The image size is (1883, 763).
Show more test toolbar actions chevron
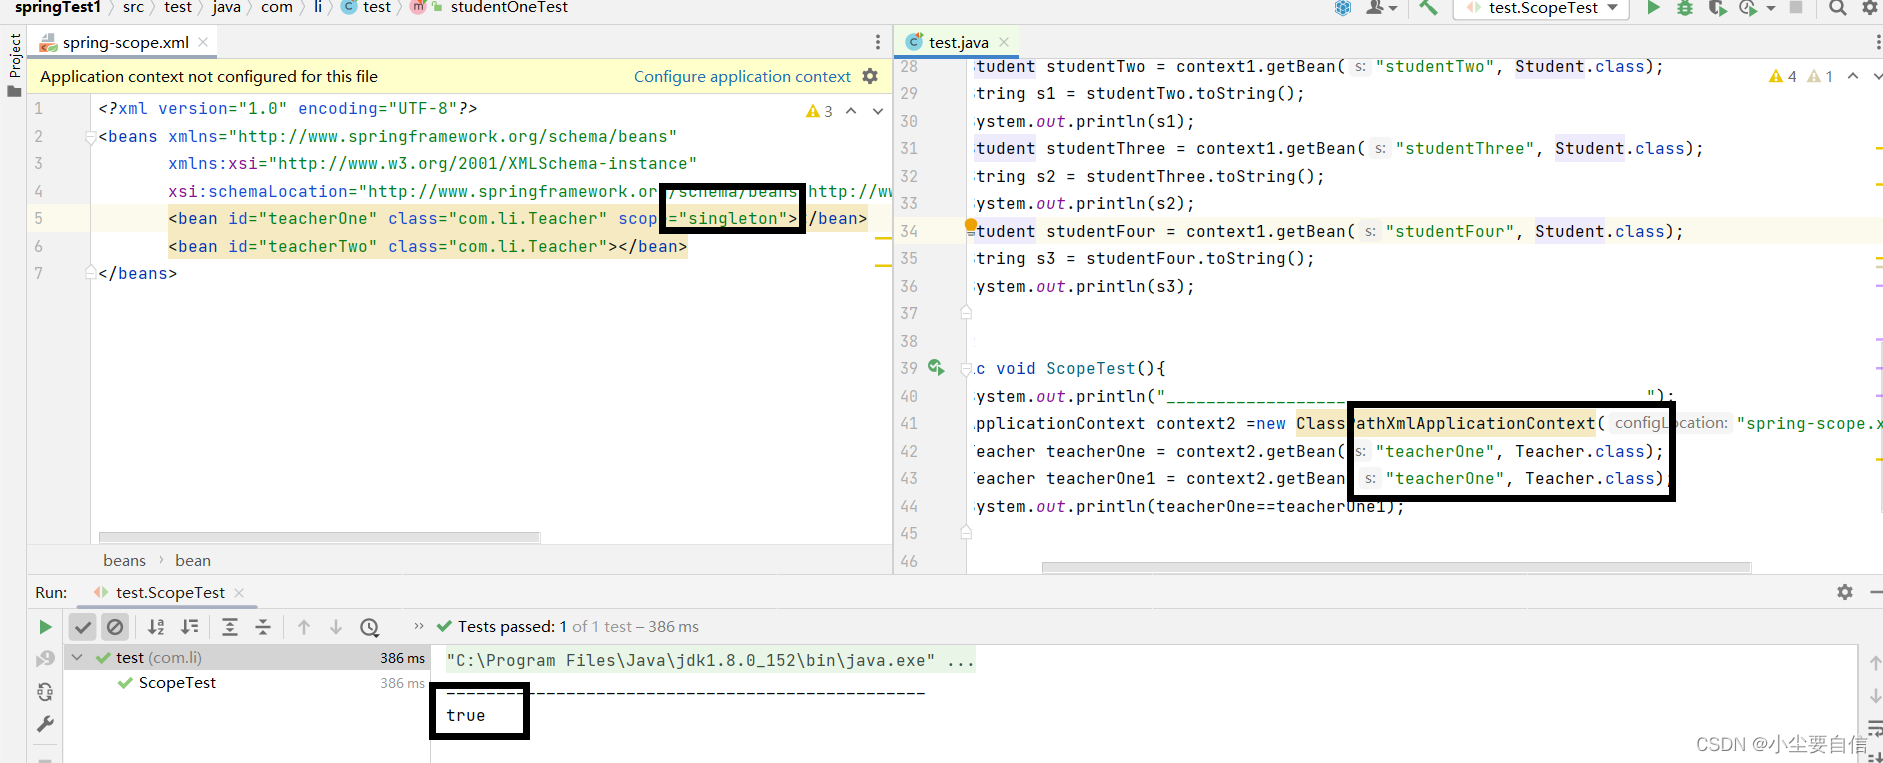418,626
